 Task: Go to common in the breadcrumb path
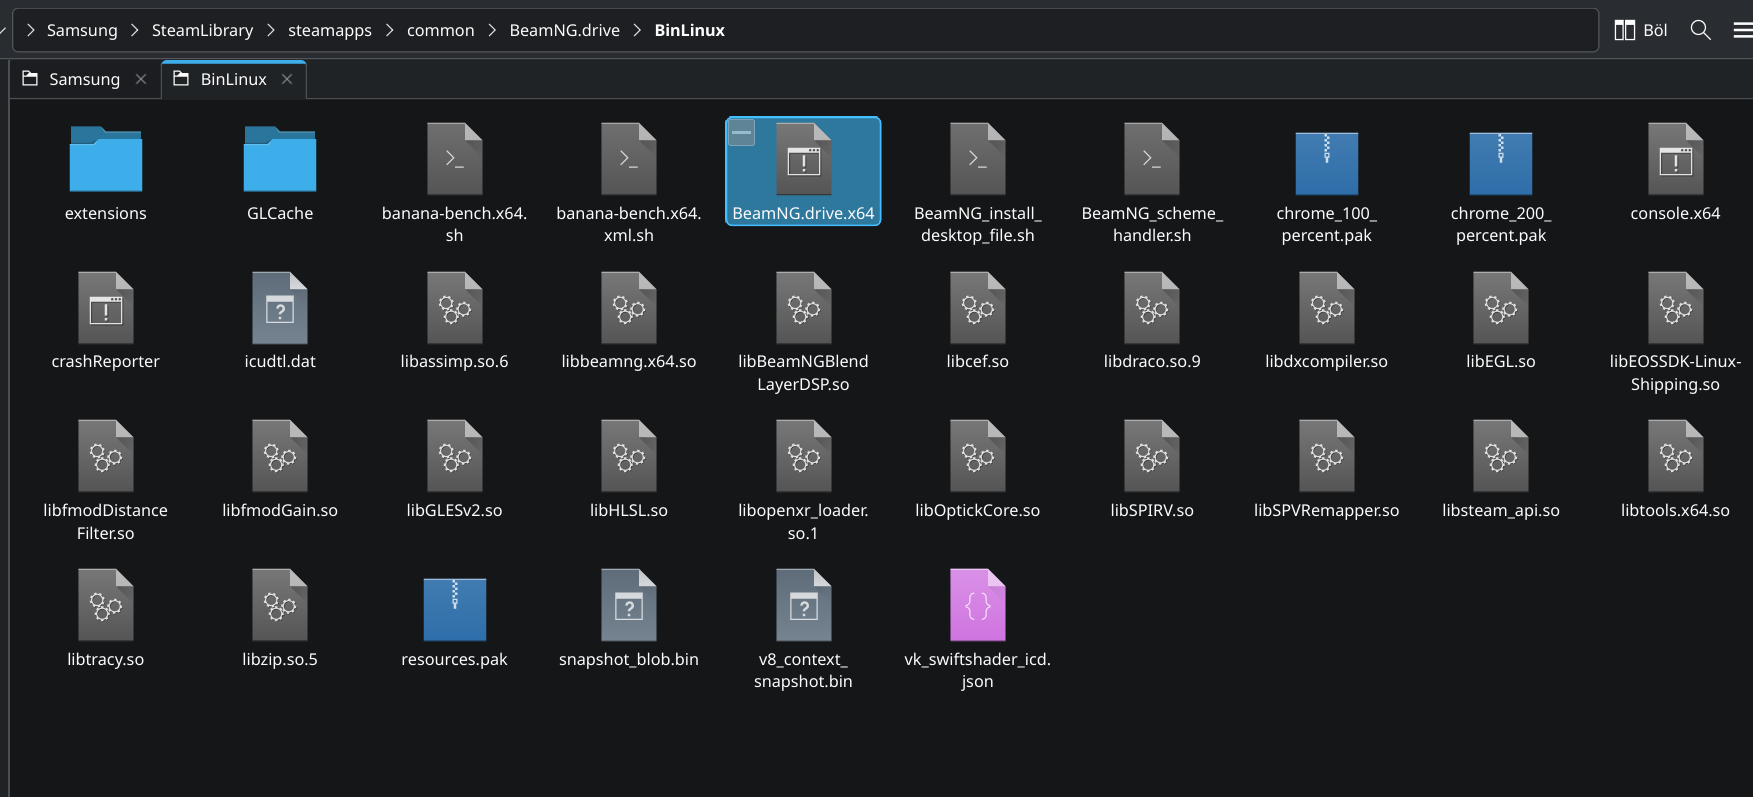click(441, 30)
